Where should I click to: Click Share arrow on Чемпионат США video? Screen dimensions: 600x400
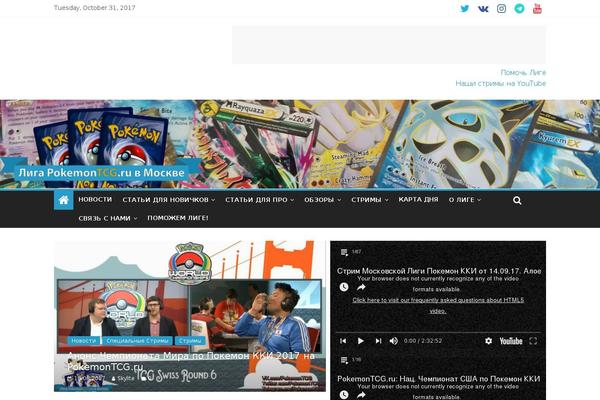[361, 395]
